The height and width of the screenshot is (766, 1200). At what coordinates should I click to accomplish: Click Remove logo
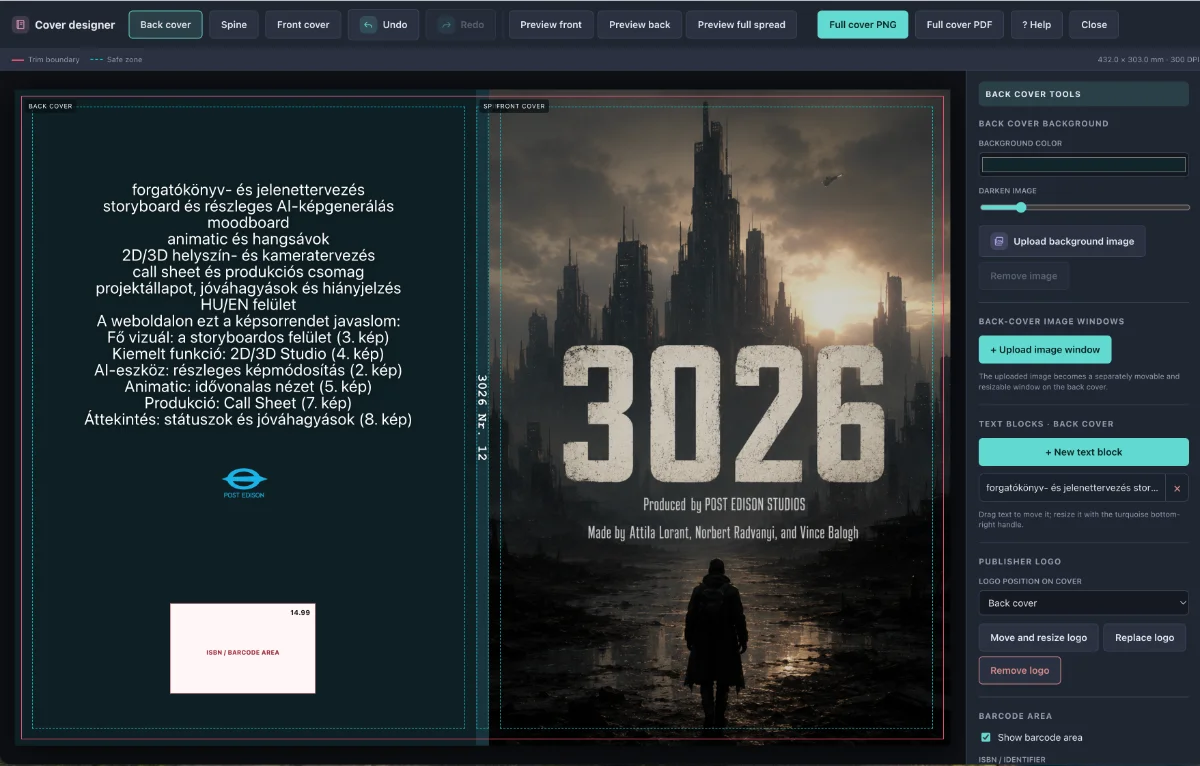tap(1019, 671)
